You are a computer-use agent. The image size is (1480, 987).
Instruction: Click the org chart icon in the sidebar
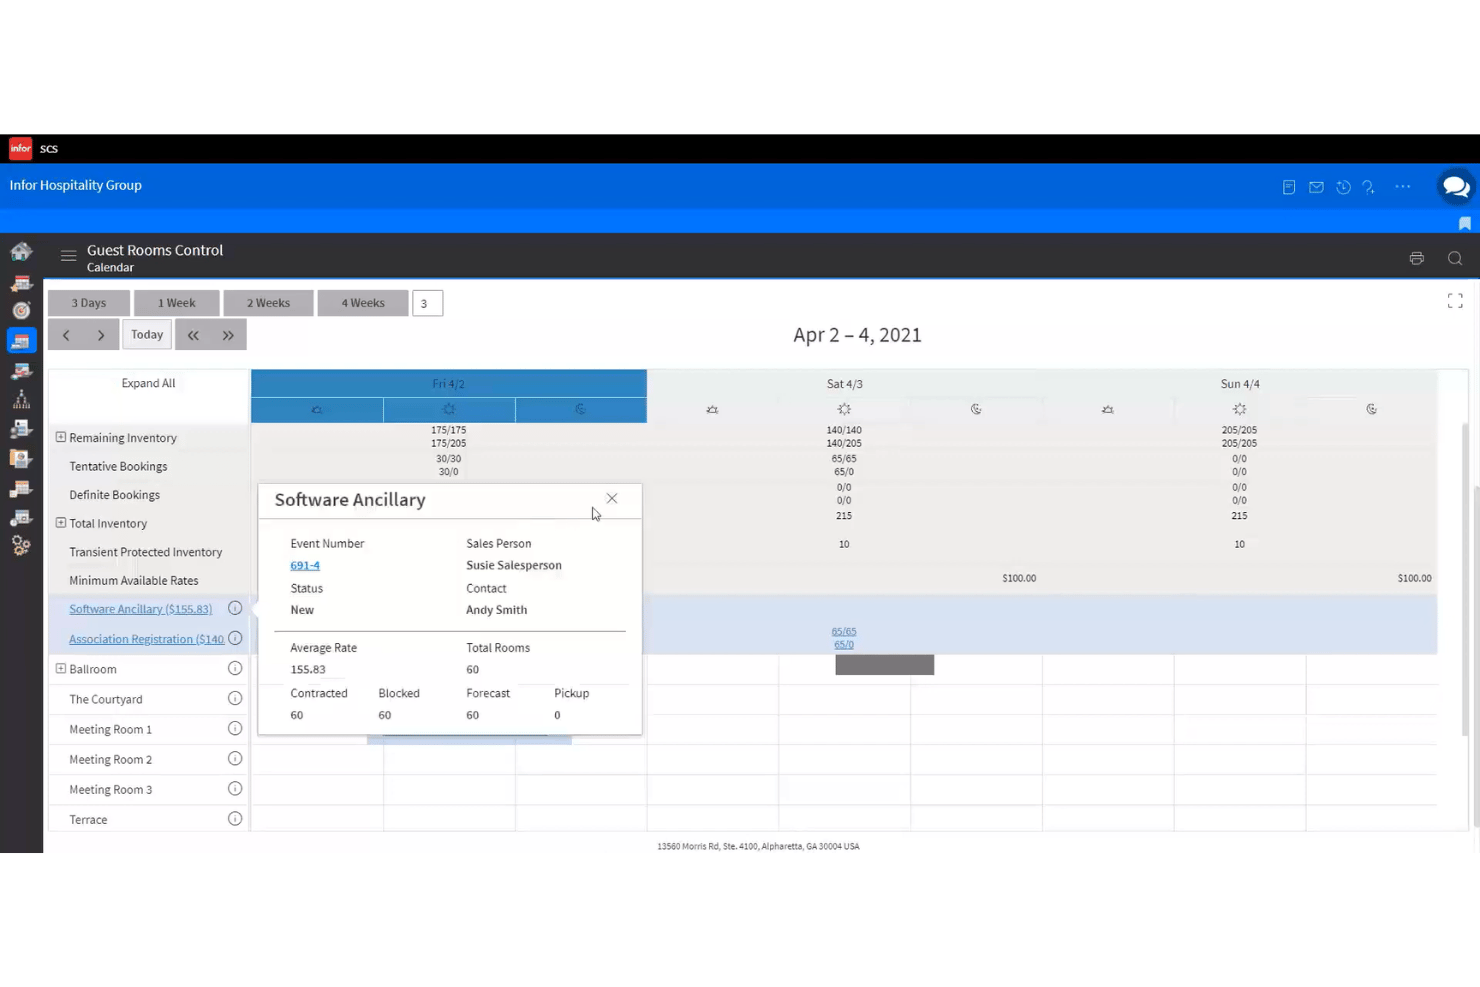click(21, 399)
